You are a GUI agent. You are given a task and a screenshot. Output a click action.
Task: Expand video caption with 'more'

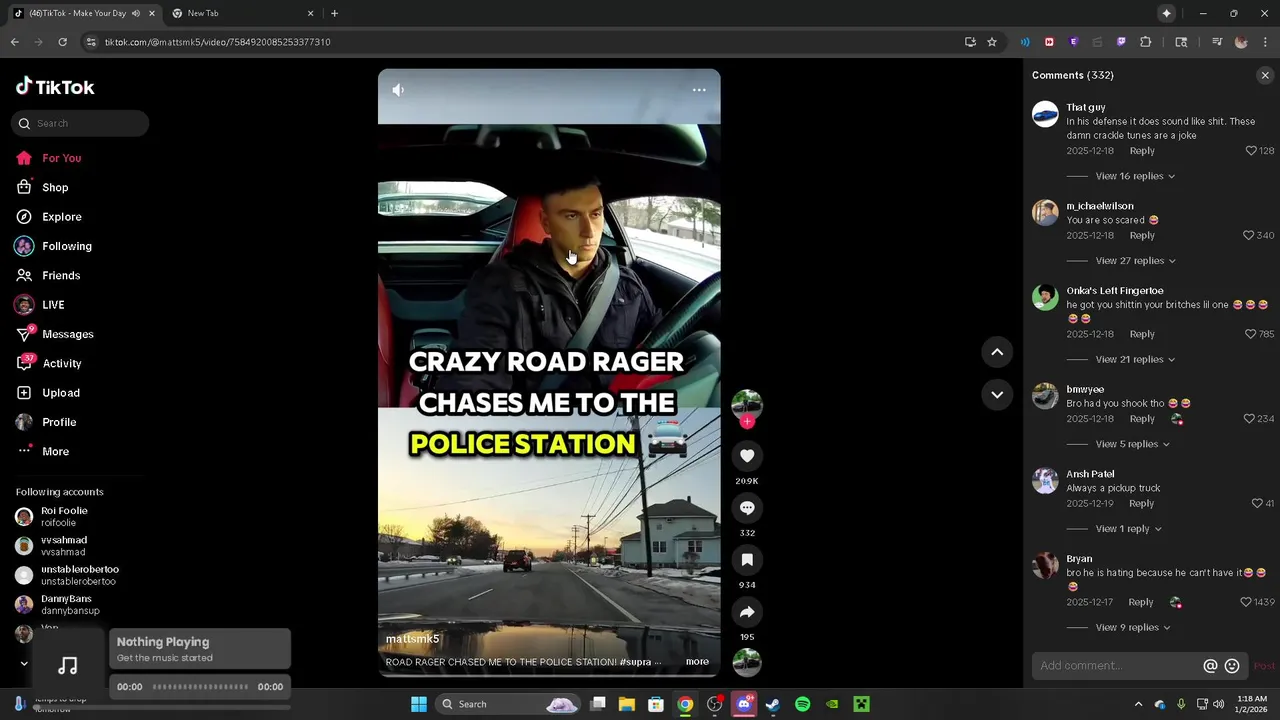pos(697,662)
